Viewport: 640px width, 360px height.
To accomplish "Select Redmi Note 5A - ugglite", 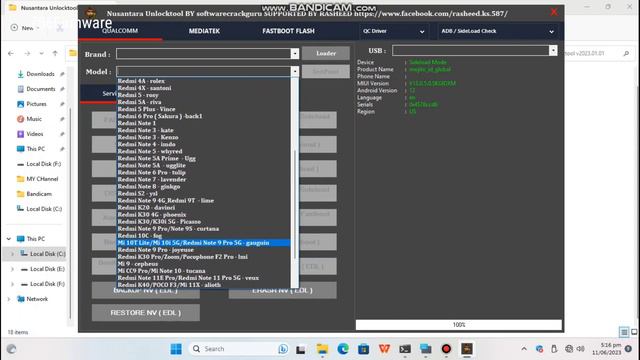I will coord(151,165).
